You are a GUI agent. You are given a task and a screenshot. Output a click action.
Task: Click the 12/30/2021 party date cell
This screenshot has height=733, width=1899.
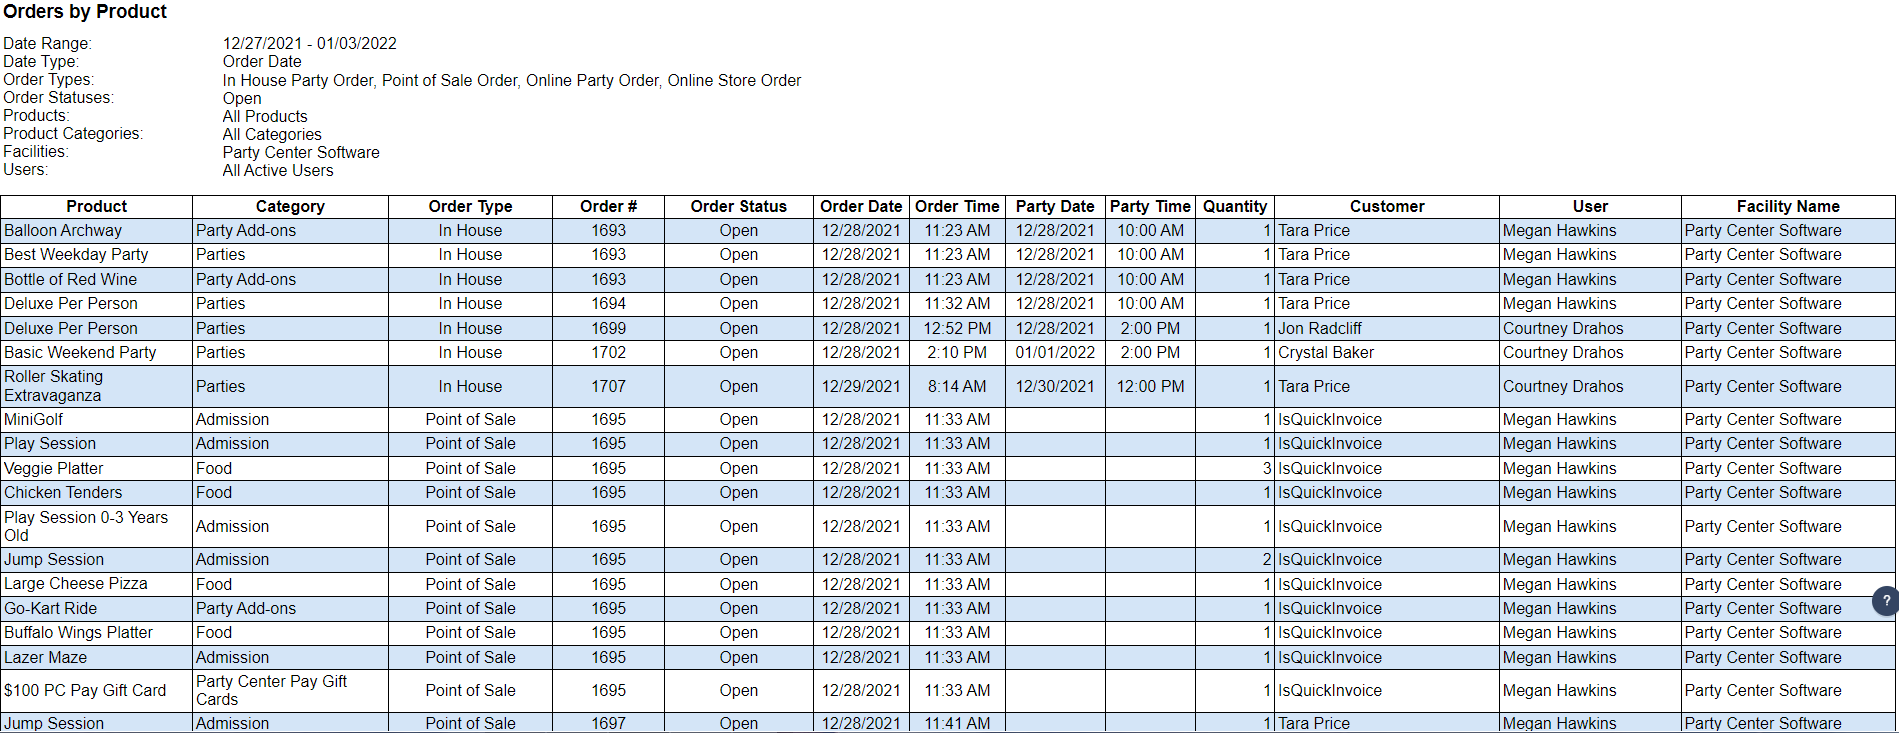coord(1055,386)
